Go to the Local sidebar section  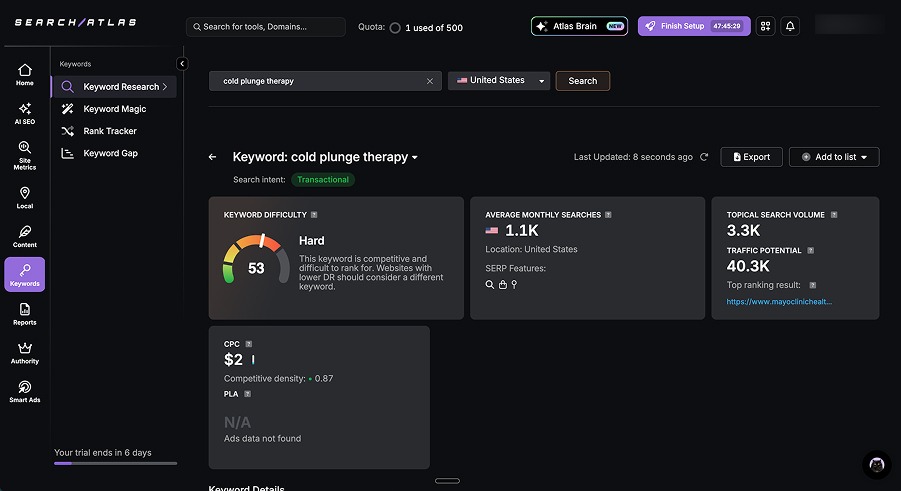click(25, 198)
